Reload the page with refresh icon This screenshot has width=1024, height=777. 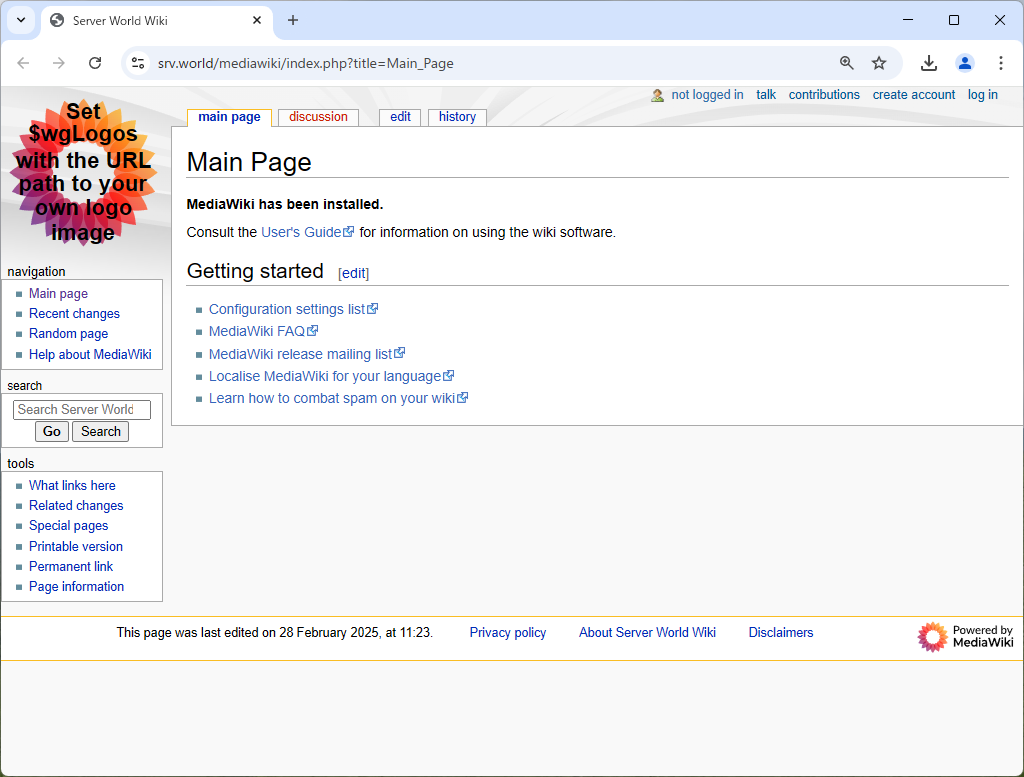pyautogui.click(x=95, y=63)
